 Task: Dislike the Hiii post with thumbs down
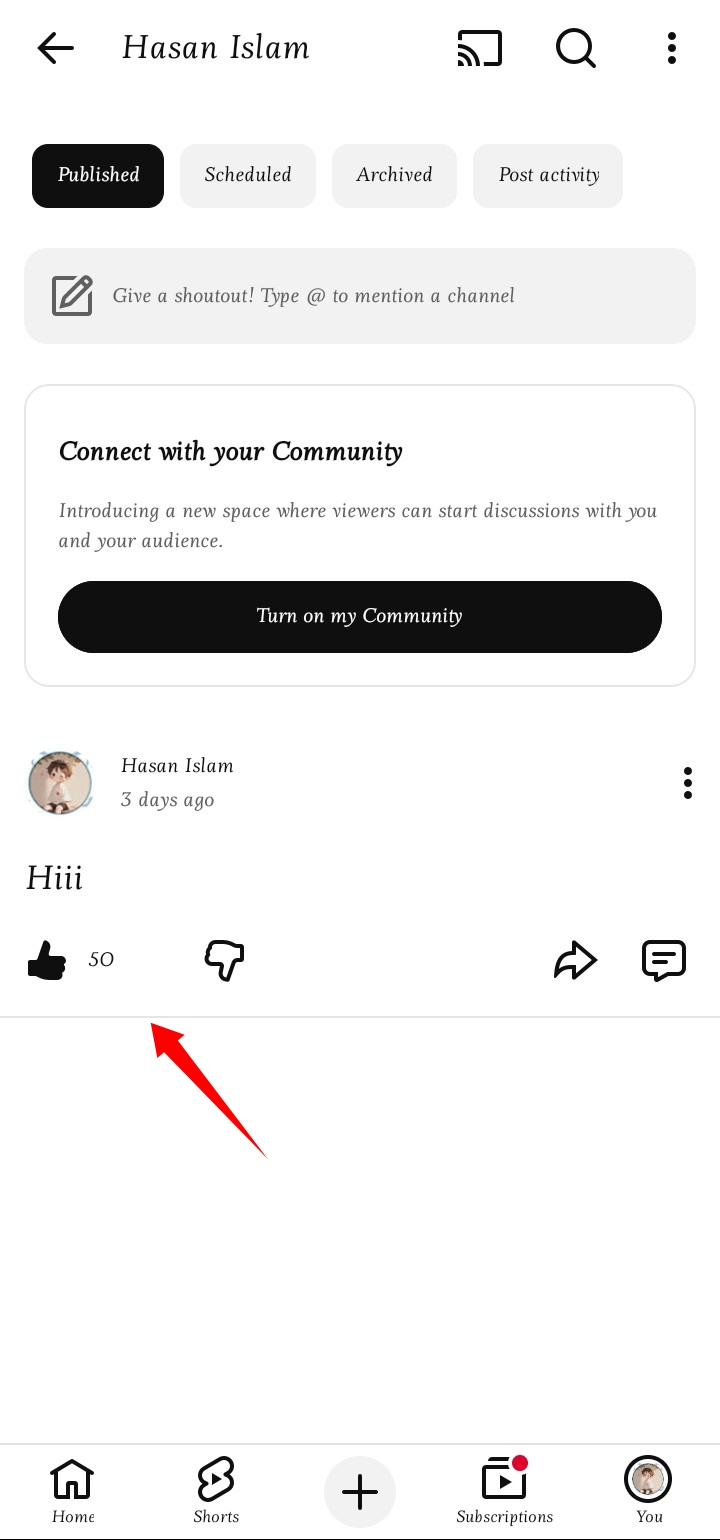point(224,961)
